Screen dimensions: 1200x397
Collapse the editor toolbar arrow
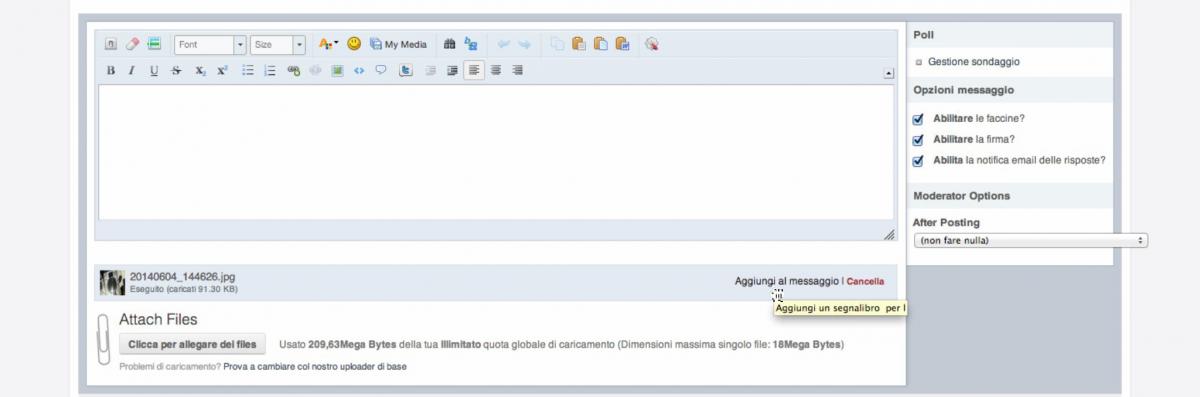[889, 73]
